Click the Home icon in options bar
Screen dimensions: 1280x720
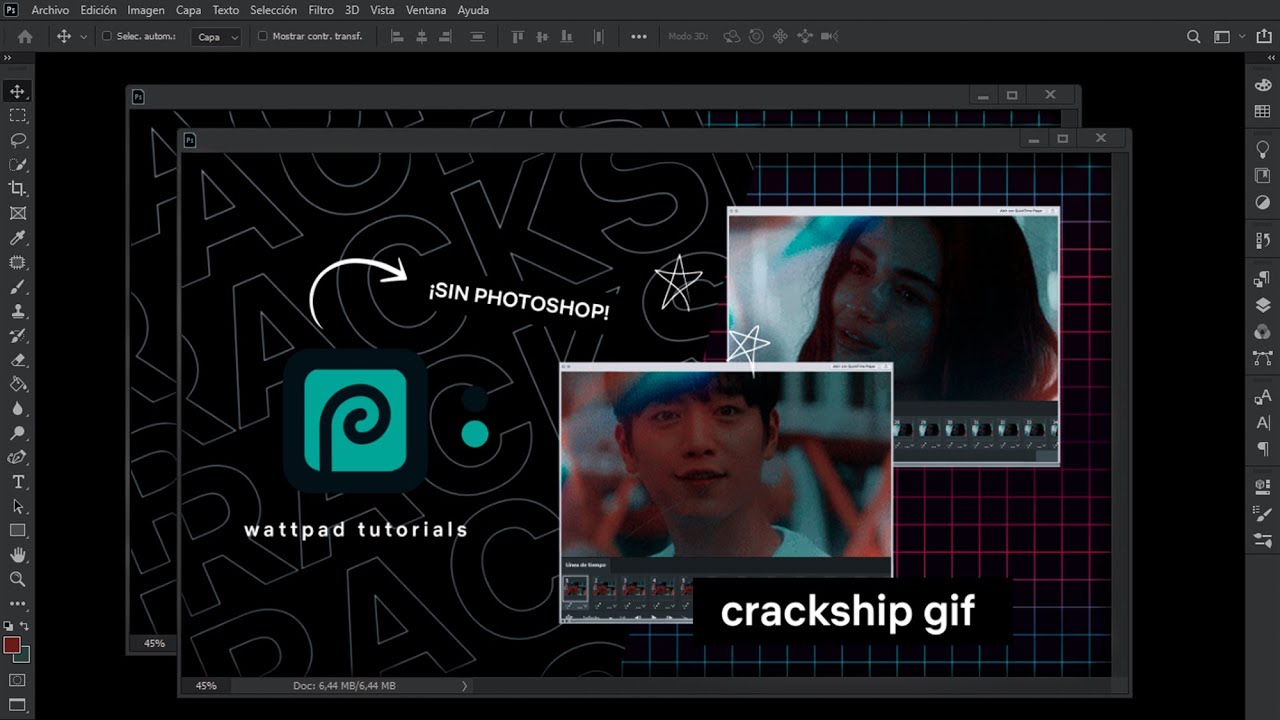click(x=25, y=36)
